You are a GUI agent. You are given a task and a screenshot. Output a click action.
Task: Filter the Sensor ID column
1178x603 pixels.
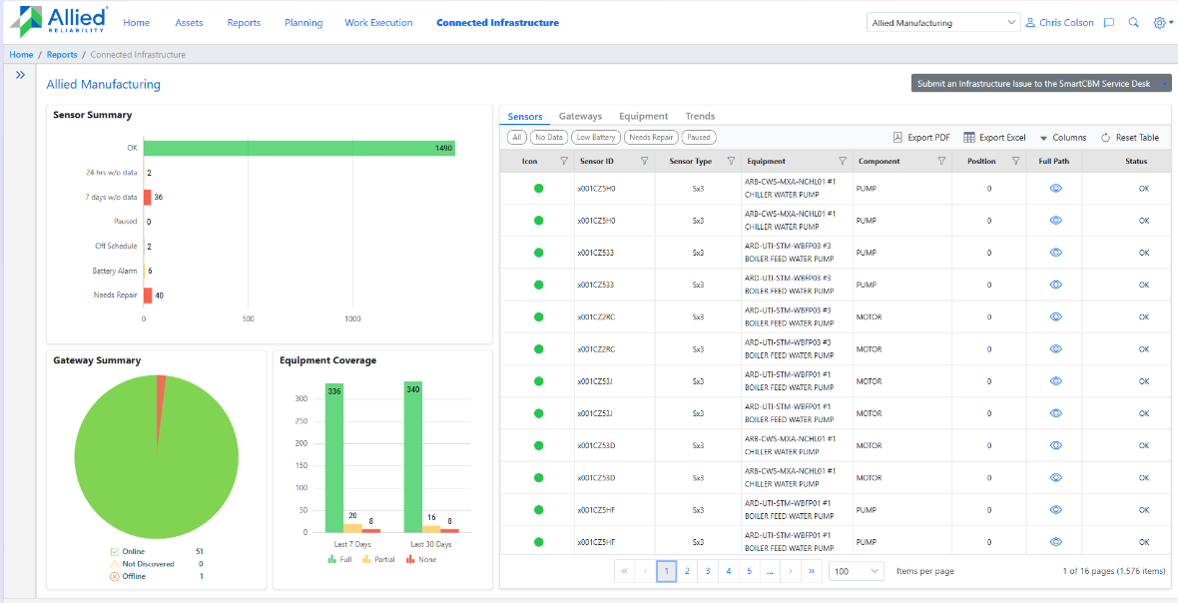[x=644, y=161]
